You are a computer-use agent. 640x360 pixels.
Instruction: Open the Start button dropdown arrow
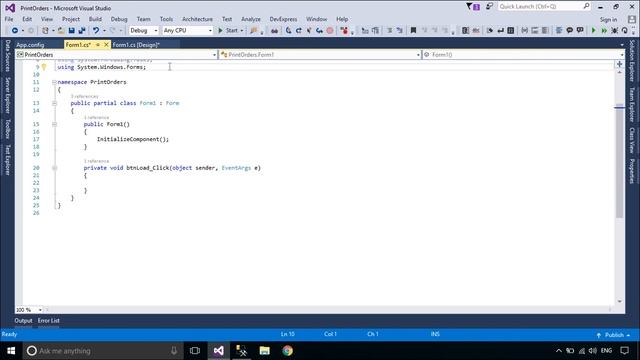point(242,31)
